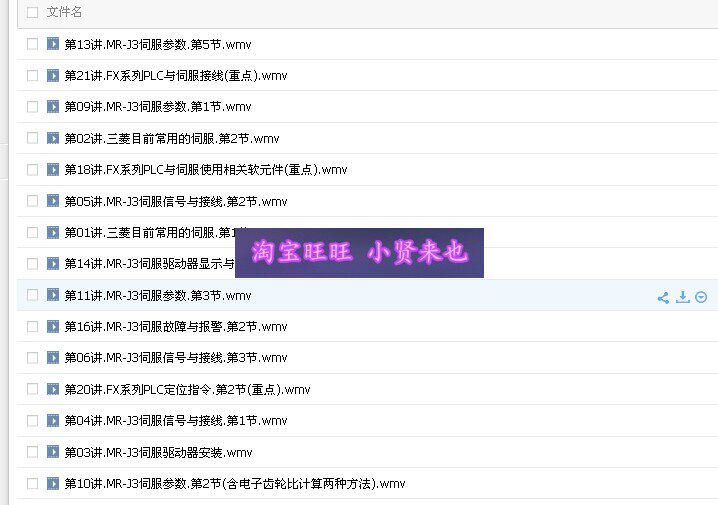Check box for 第04讲 信号与接线.第1节
The height and width of the screenshot is (505, 718).
(x=32, y=421)
